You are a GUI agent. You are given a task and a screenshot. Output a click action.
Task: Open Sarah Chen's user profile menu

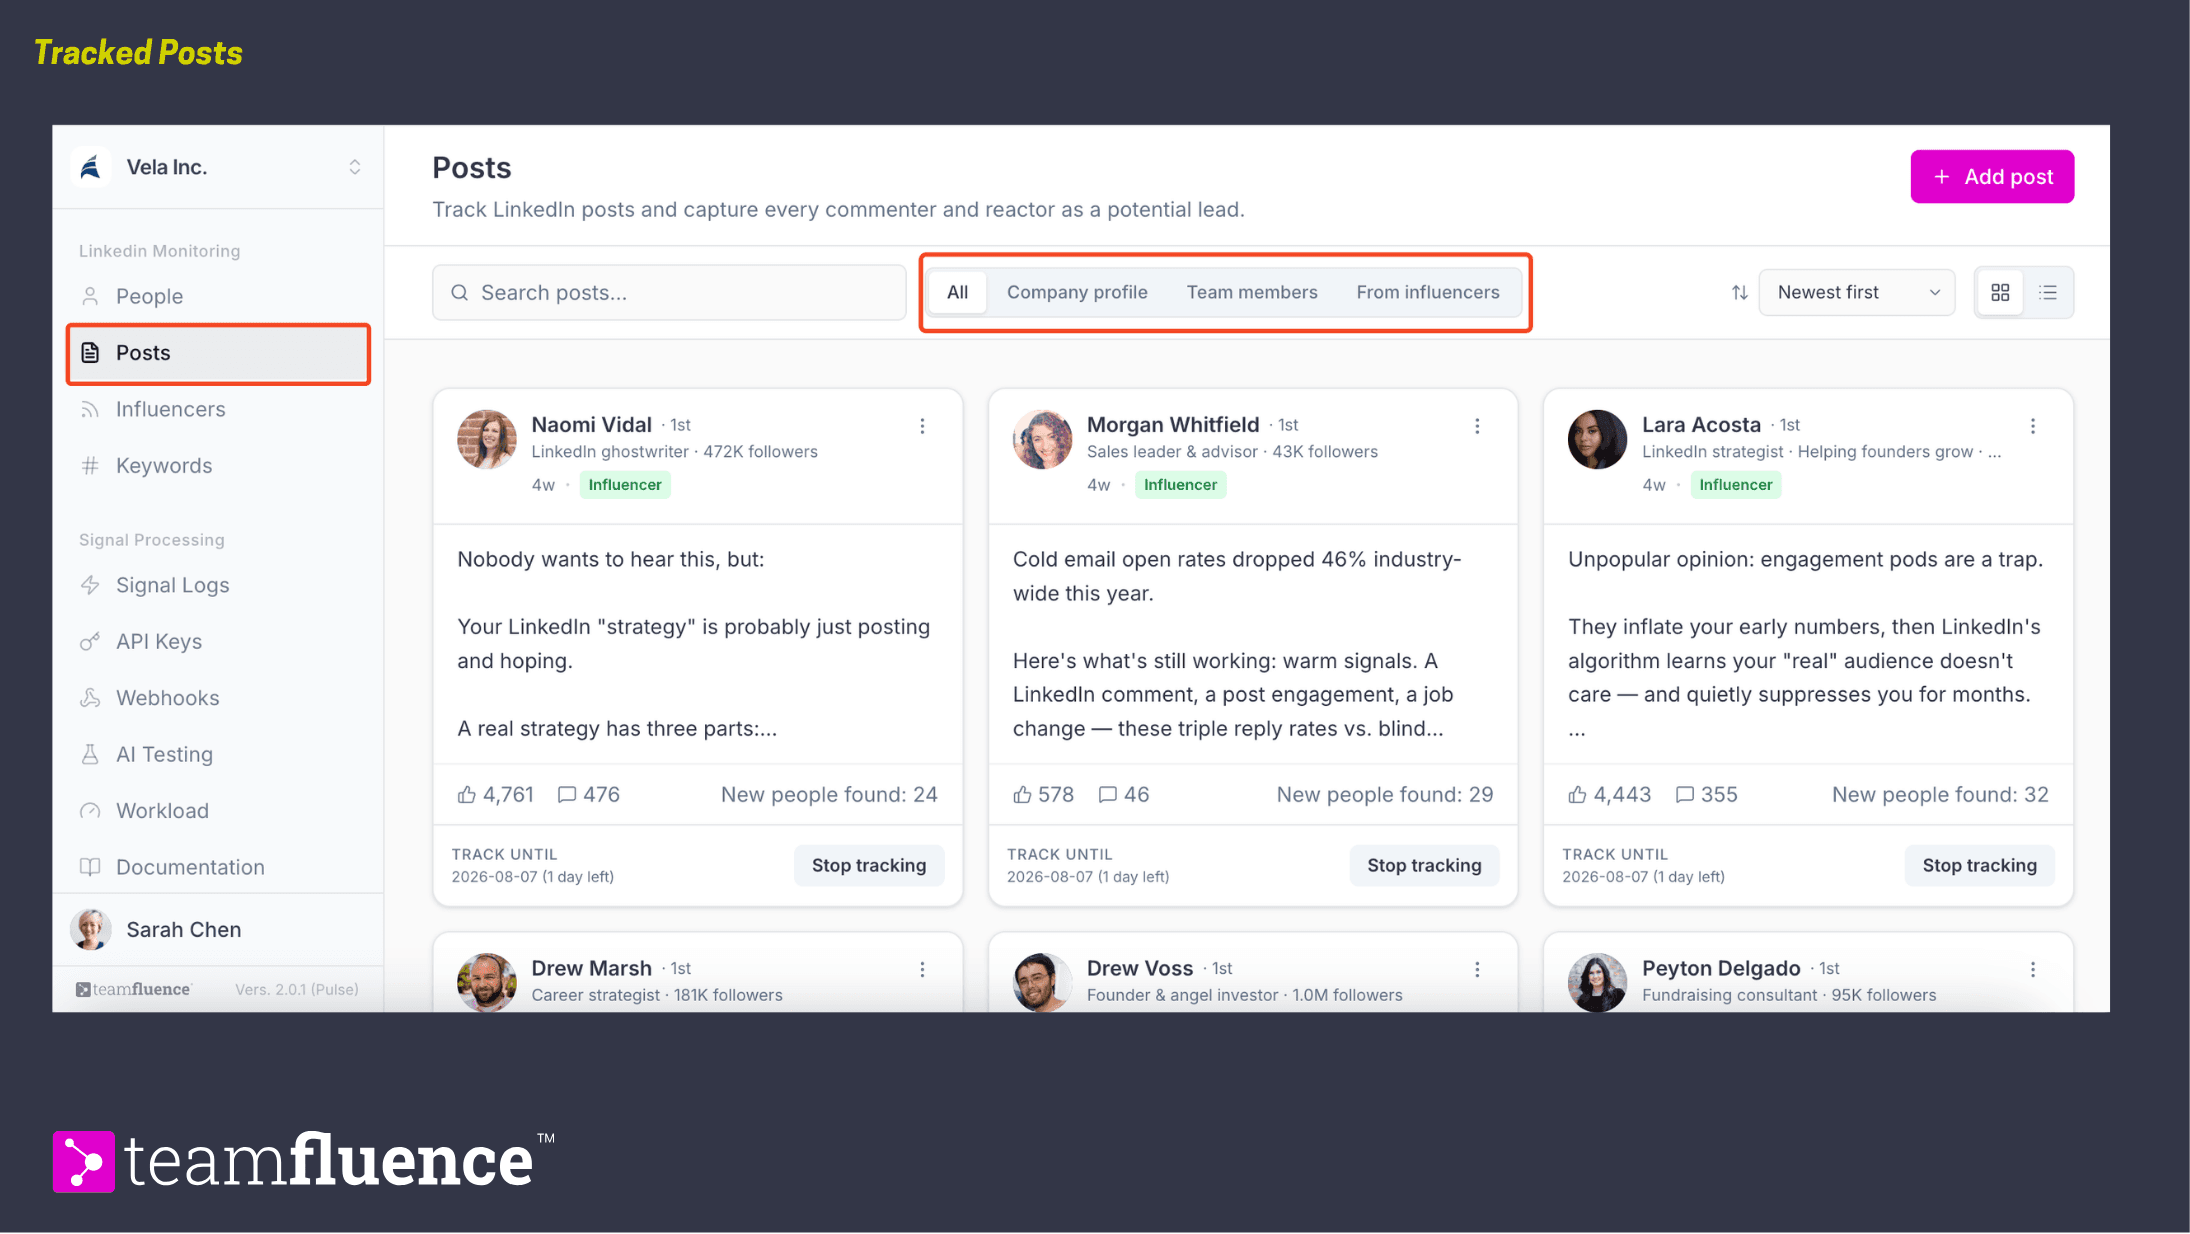point(218,929)
